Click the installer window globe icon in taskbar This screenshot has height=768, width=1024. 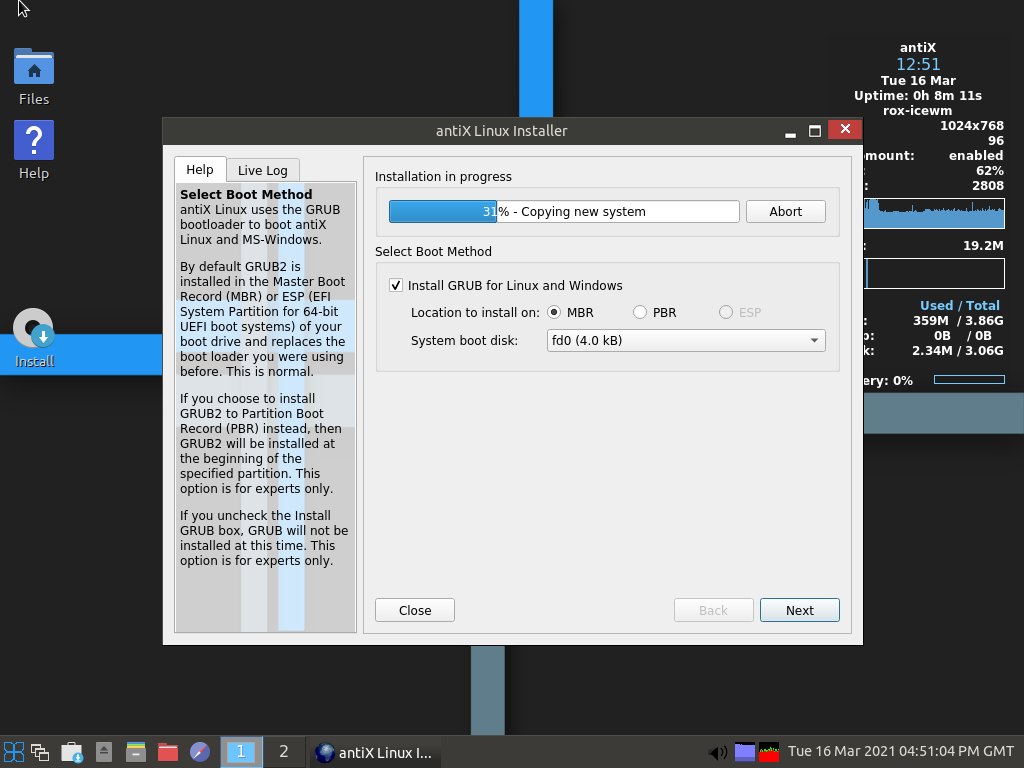(325, 752)
